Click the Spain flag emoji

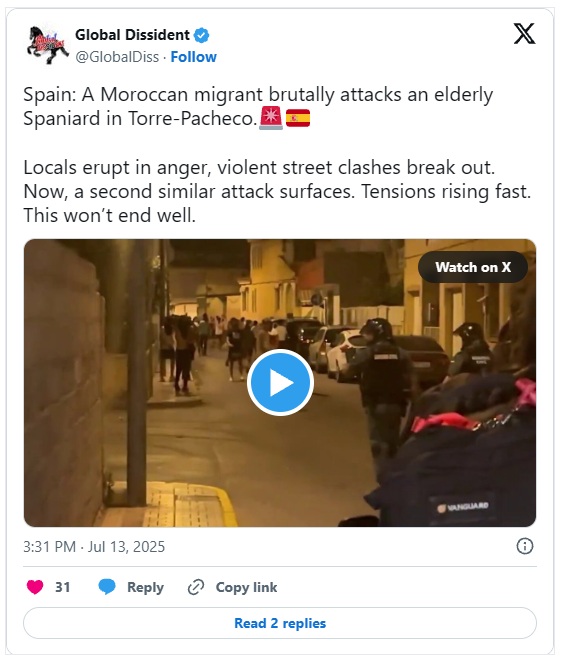pos(298,118)
